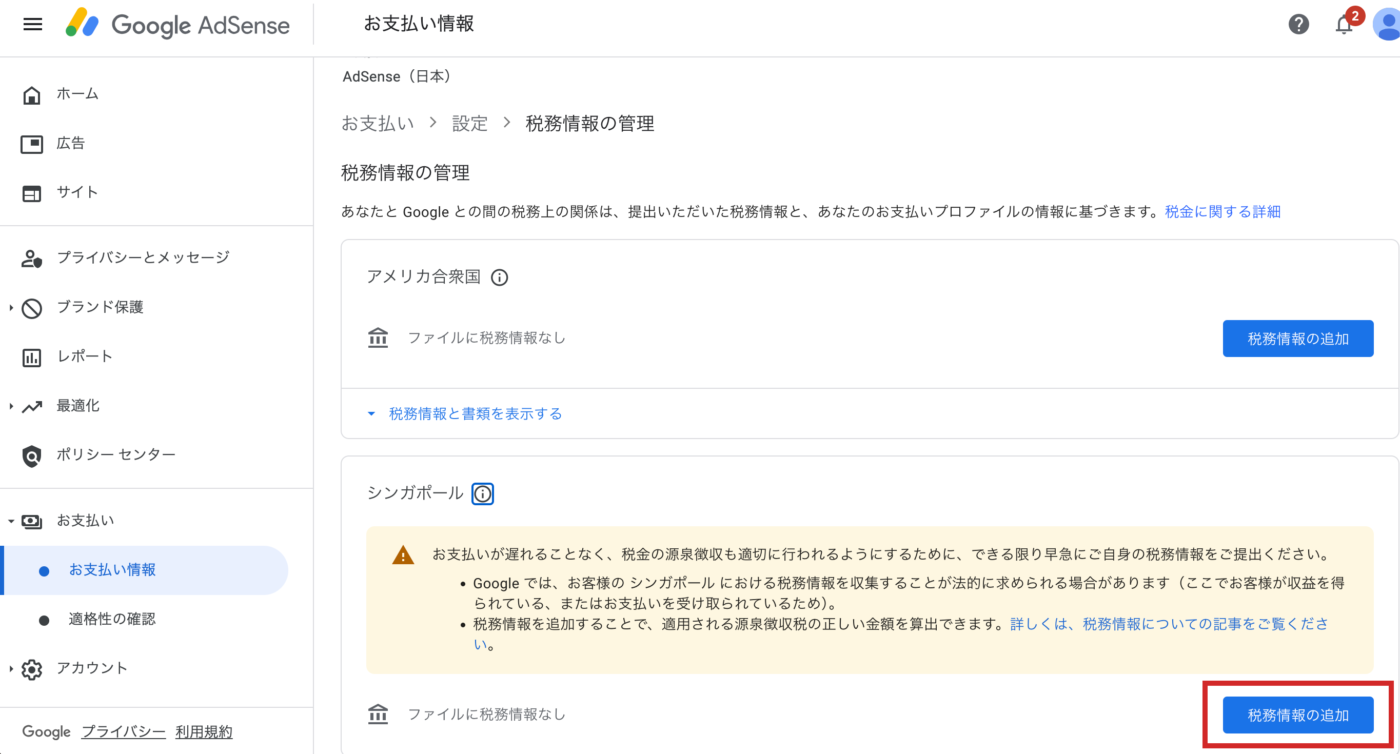Click the 最適化 trend arrow icon
This screenshot has width=1400, height=754.
(32, 406)
